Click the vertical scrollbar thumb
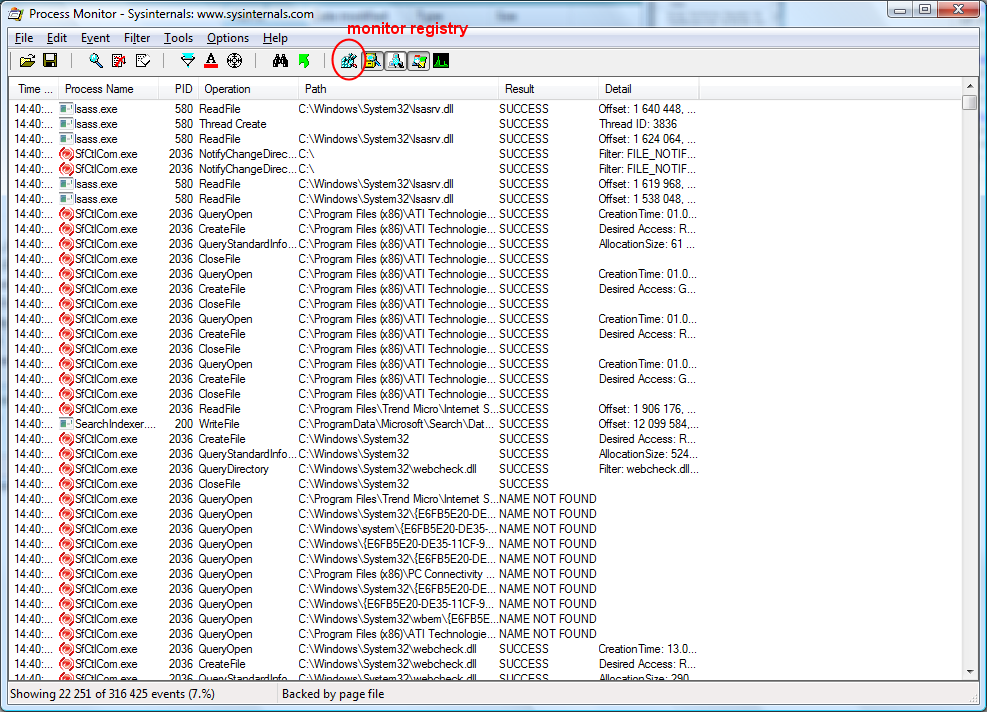 [969, 102]
